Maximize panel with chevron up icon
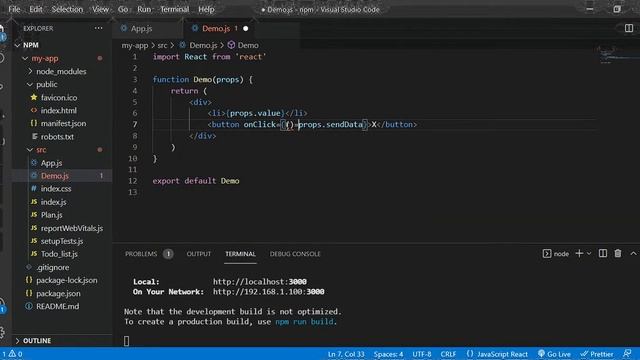 pyautogui.click(x=633, y=253)
